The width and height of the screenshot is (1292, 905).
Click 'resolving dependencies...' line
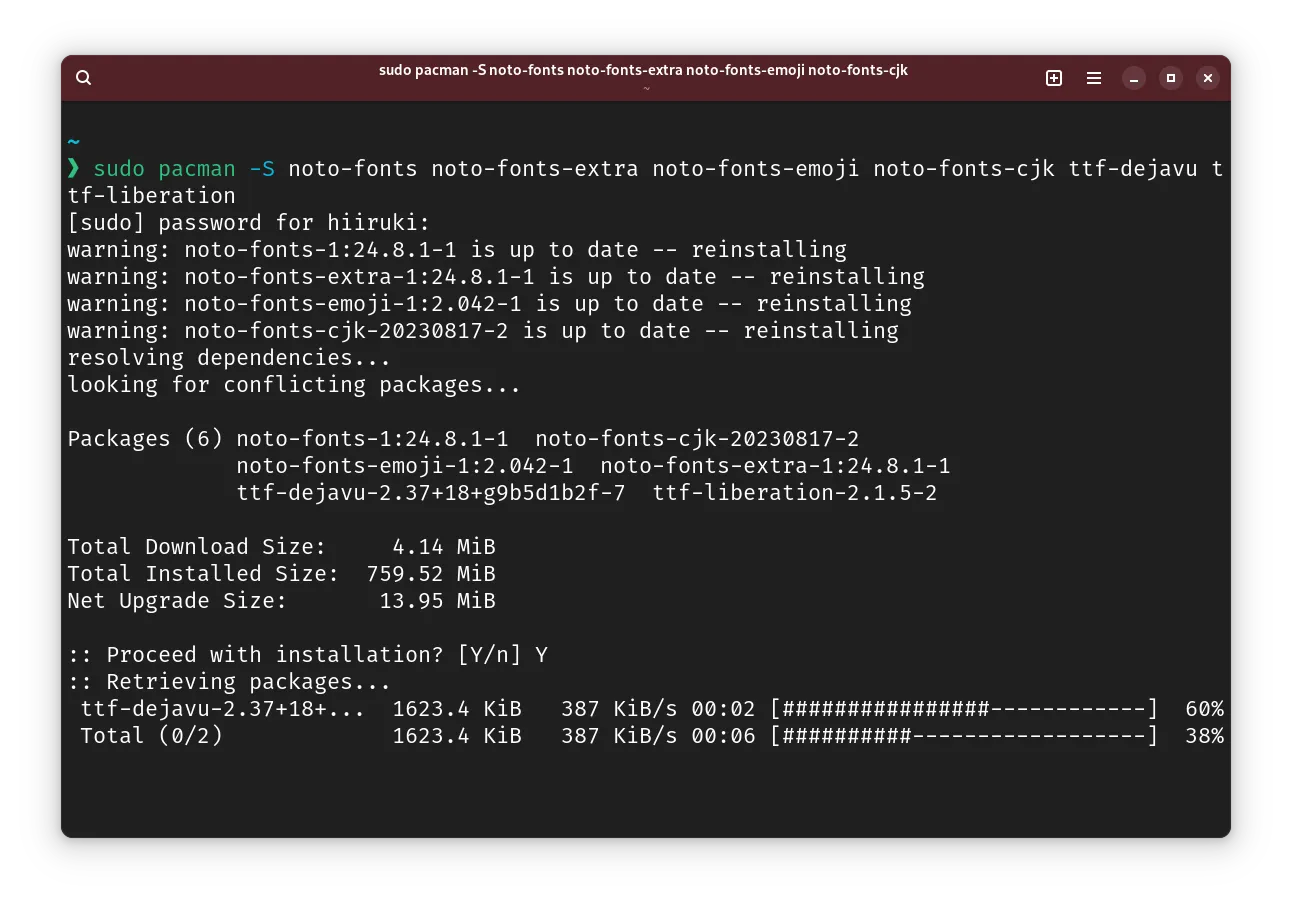click(229, 357)
